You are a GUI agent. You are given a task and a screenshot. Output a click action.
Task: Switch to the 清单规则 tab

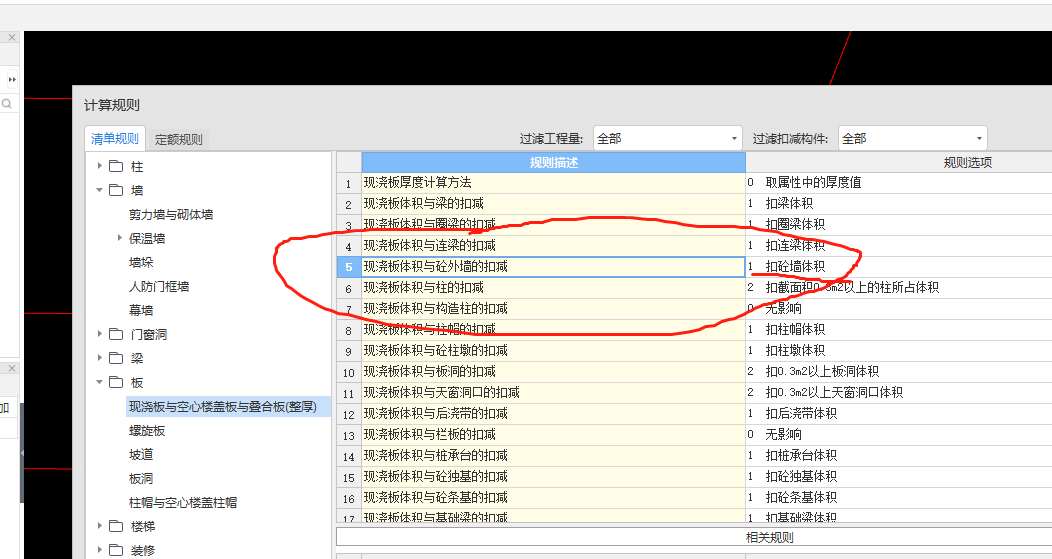click(115, 139)
